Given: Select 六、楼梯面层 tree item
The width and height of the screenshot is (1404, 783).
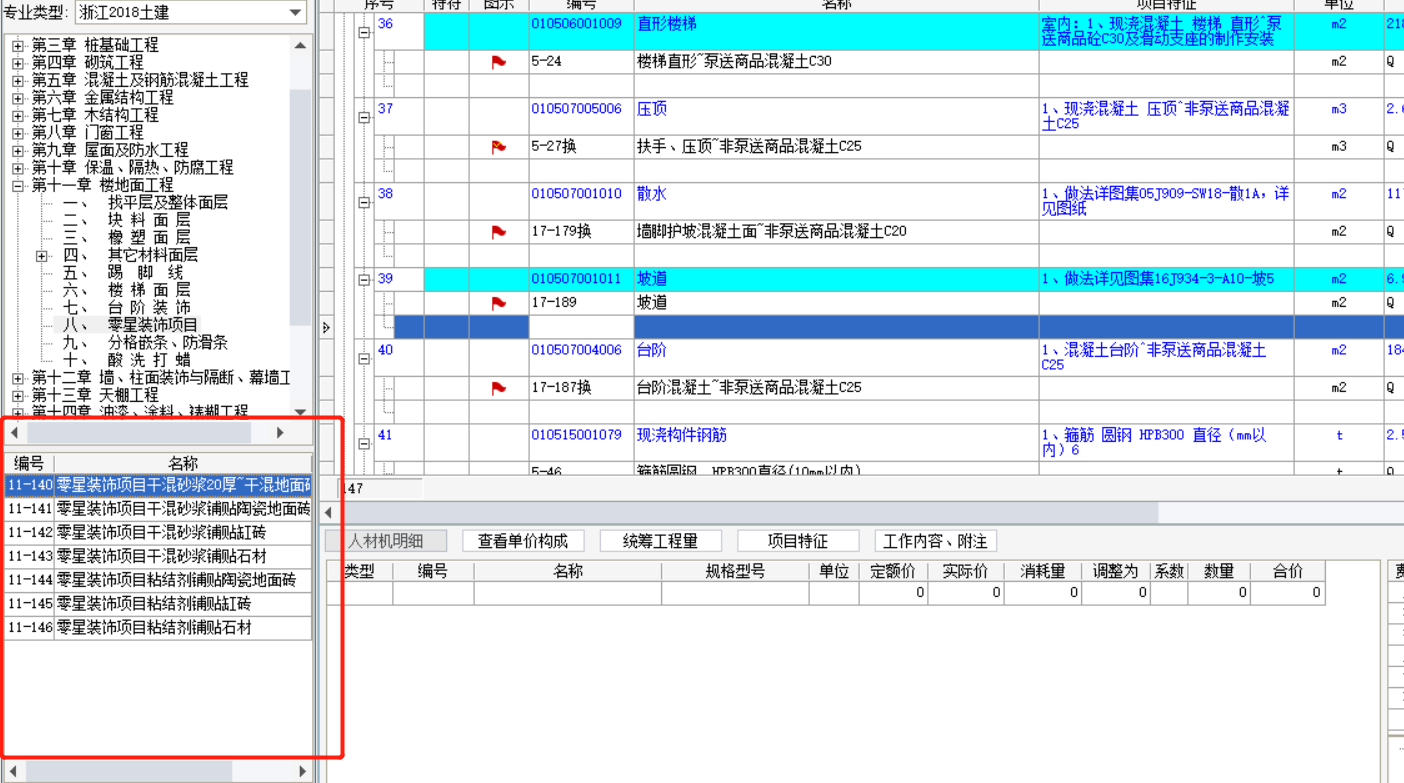Looking at the screenshot, I should coord(126,290).
